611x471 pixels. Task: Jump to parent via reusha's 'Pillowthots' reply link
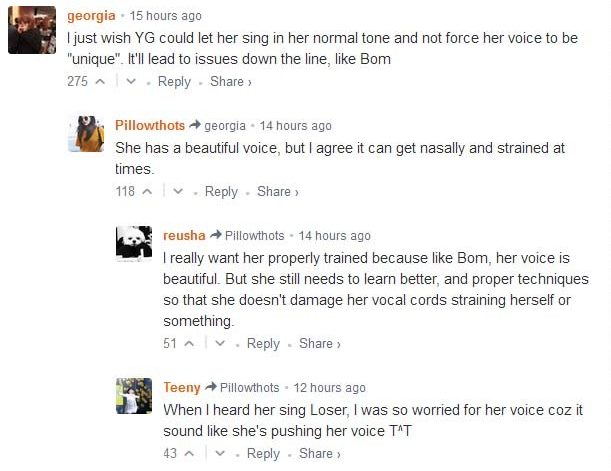tap(255, 236)
